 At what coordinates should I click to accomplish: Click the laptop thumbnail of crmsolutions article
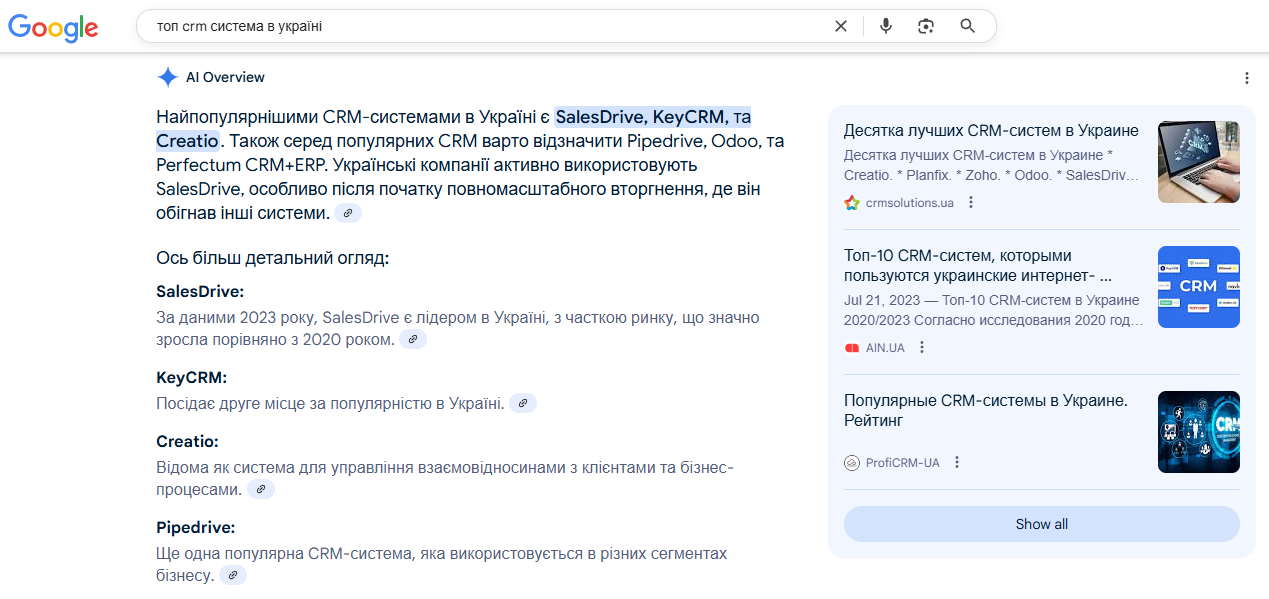pos(1198,162)
